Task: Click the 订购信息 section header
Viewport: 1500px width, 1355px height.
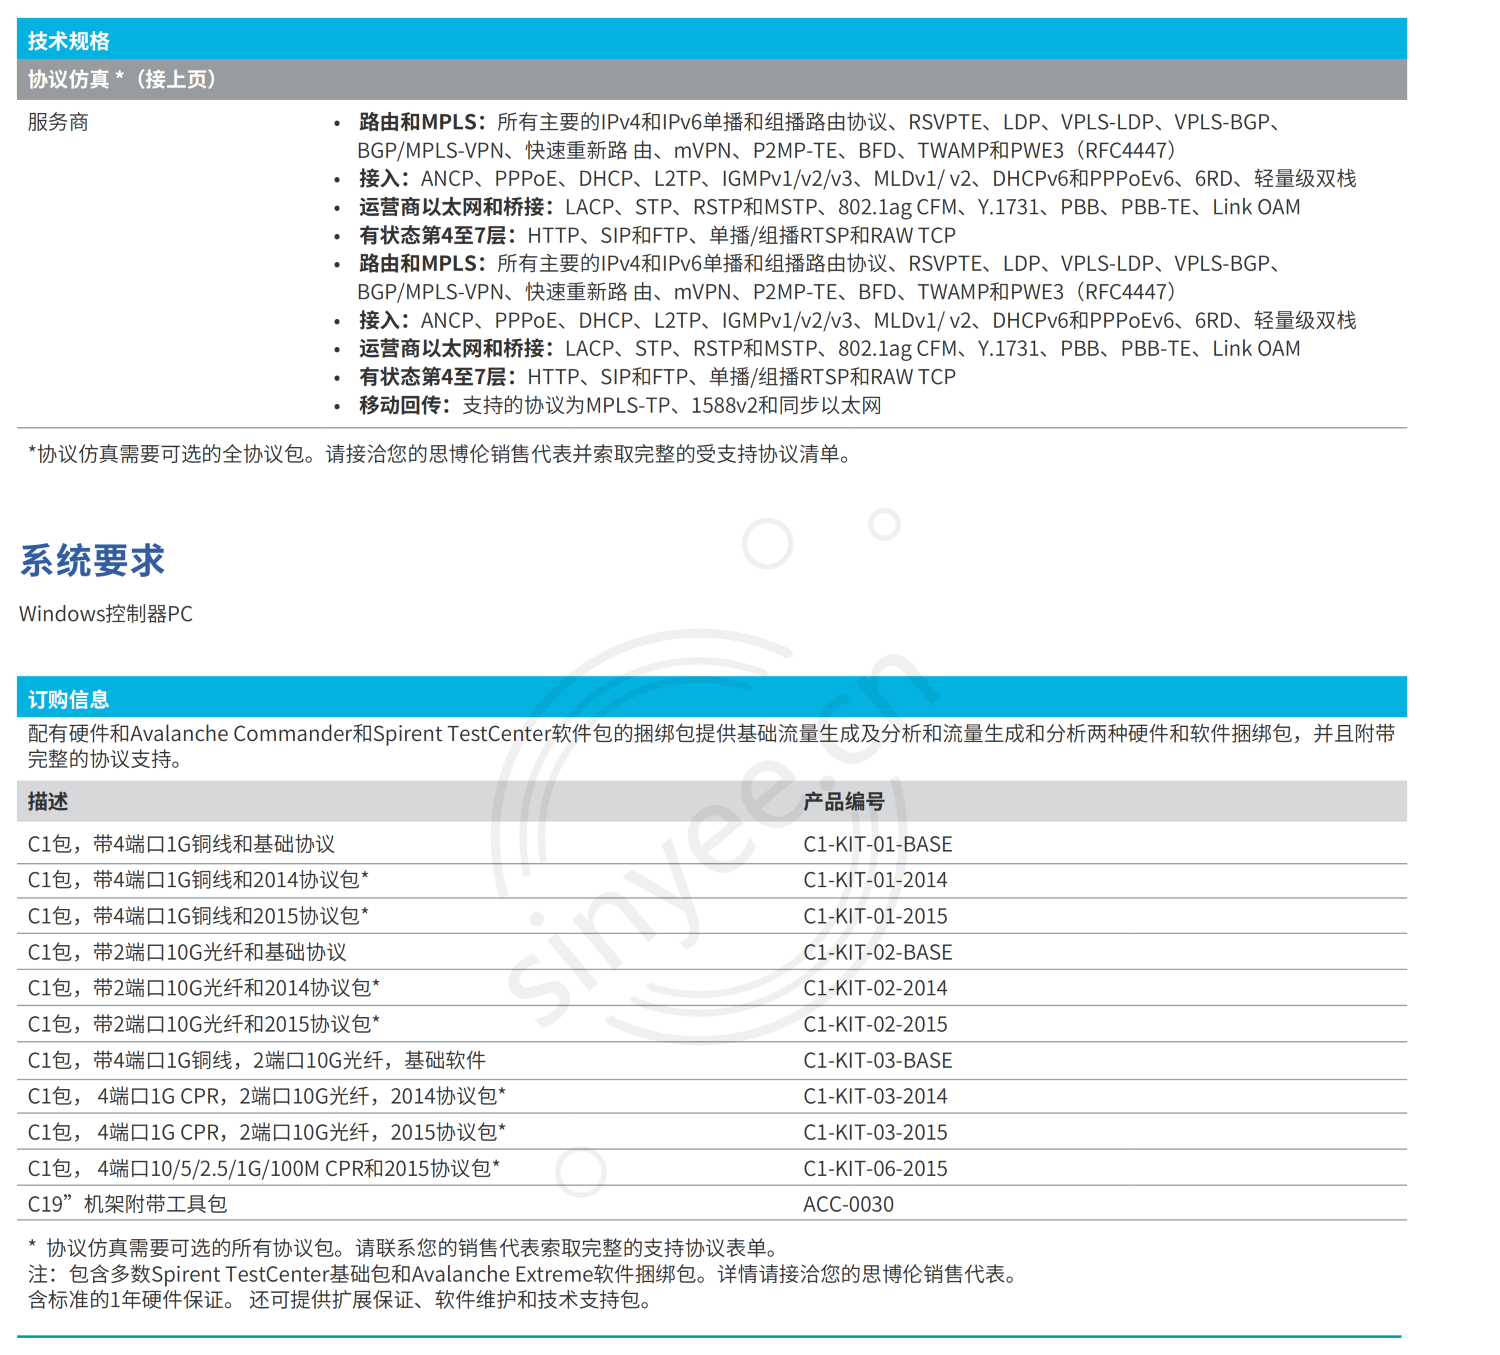Action: (x=68, y=699)
